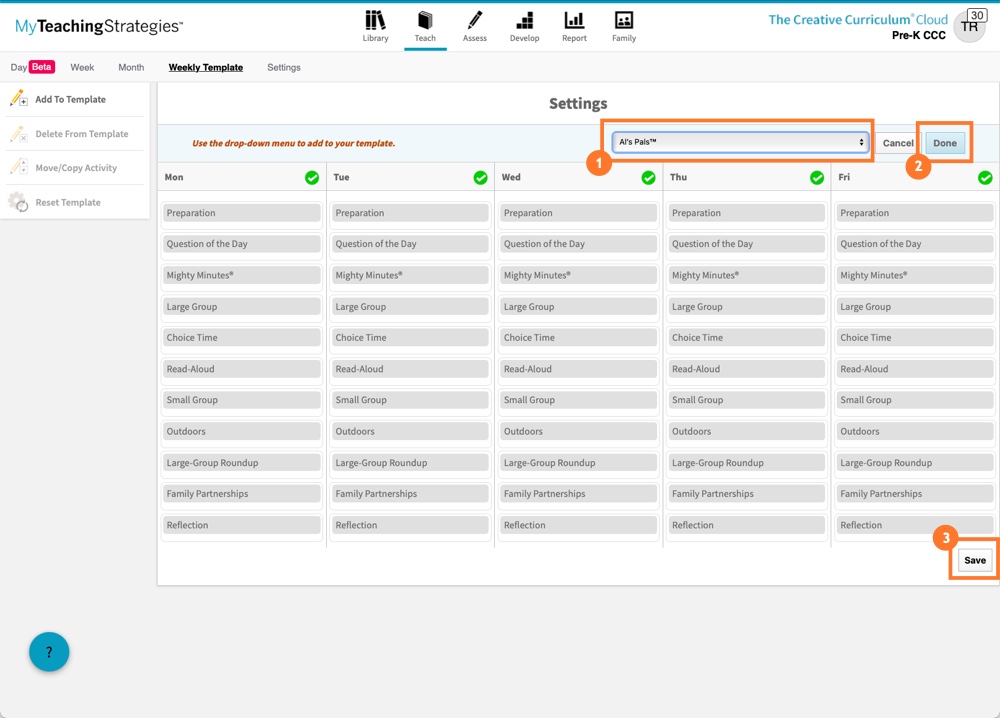Toggle the Wed green checkmark
This screenshot has height=718, width=1000.
648,178
